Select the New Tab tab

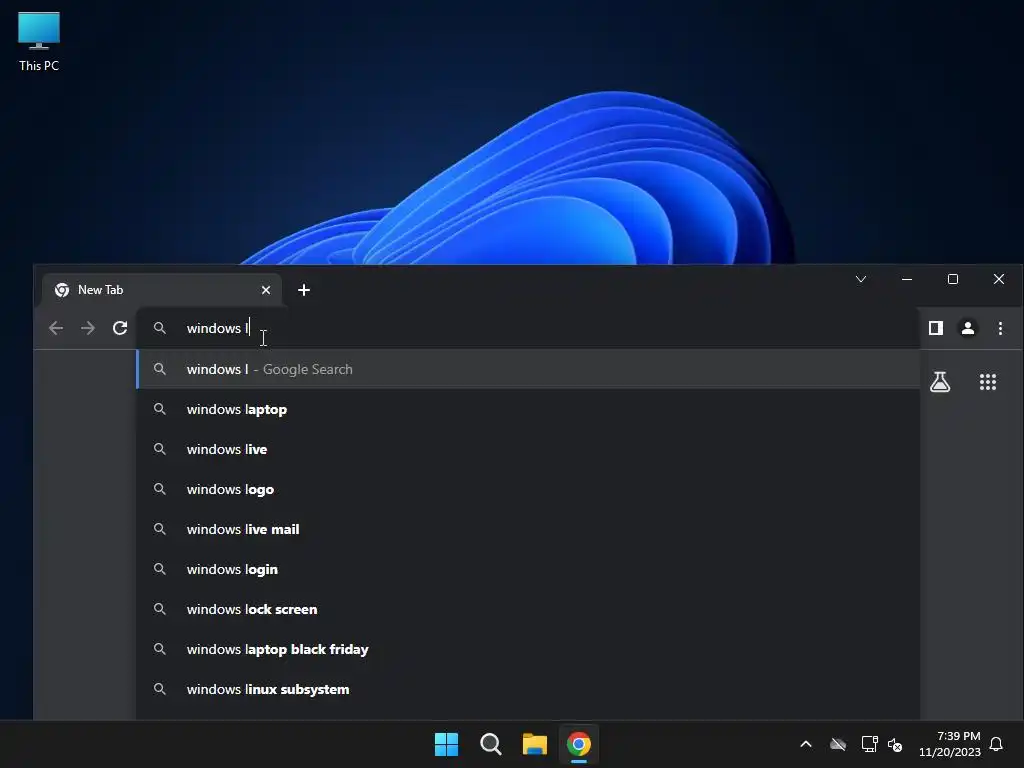(162, 290)
